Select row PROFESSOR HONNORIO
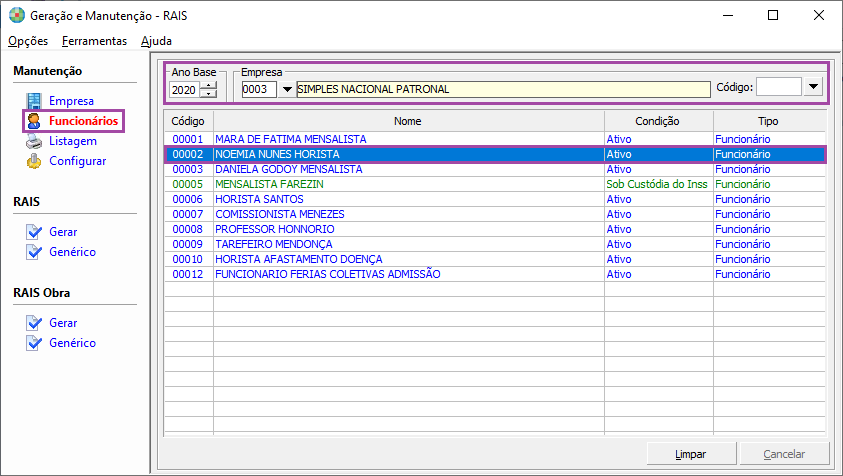This screenshot has width=843, height=476. point(495,229)
